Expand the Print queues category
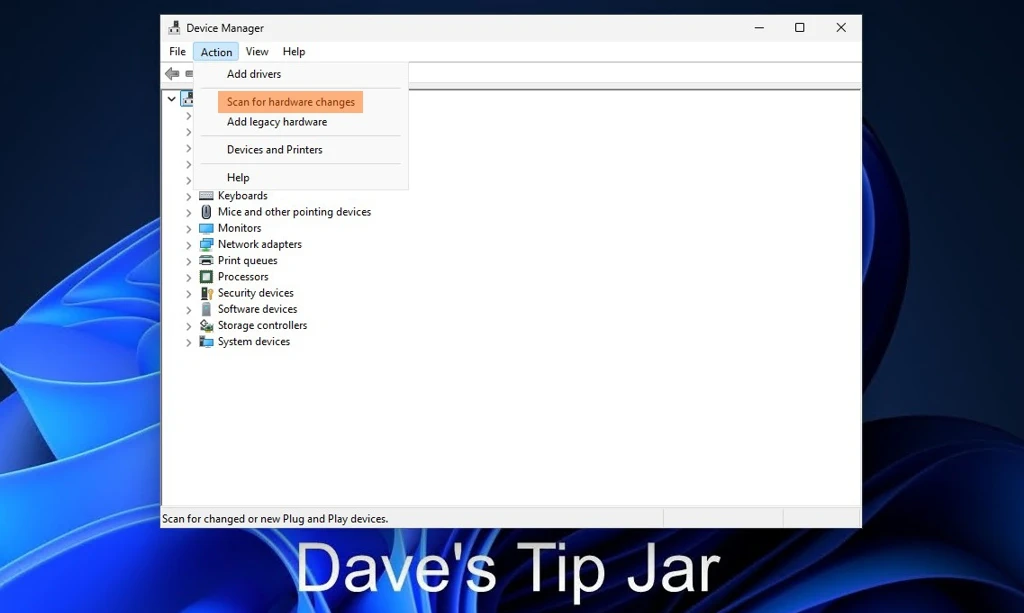 (x=188, y=261)
